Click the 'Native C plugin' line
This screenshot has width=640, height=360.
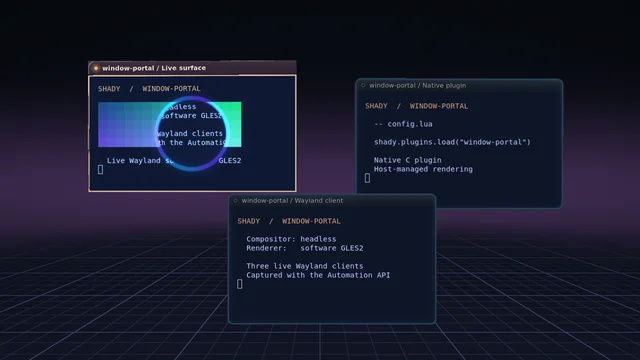tap(407, 160)
